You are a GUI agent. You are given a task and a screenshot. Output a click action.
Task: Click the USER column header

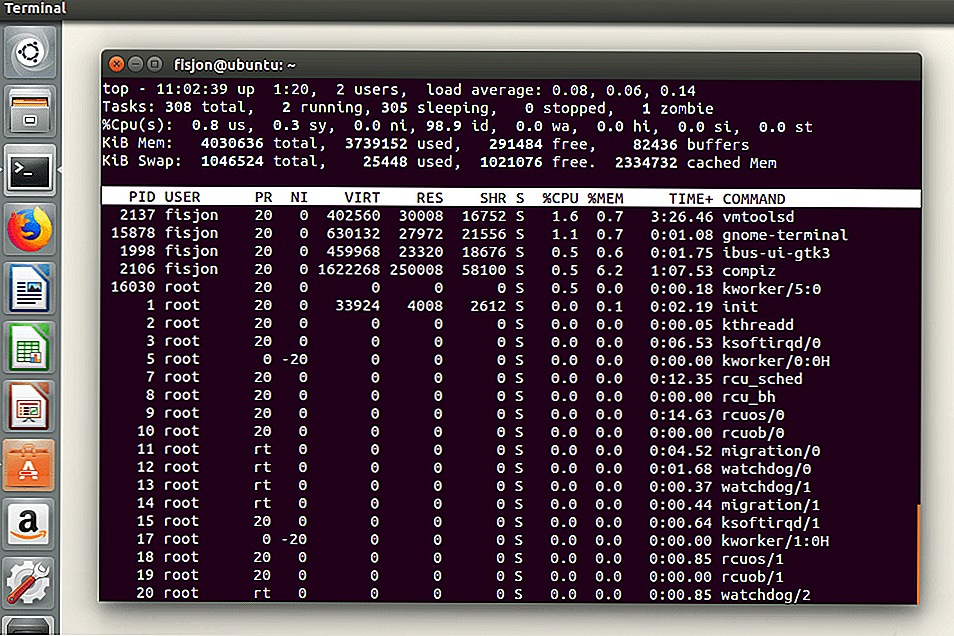coord(182,197)
